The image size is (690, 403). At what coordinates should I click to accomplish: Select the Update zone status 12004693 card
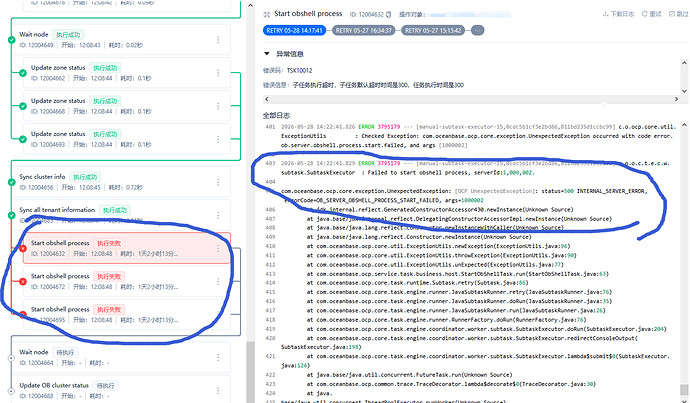[126, 139]
